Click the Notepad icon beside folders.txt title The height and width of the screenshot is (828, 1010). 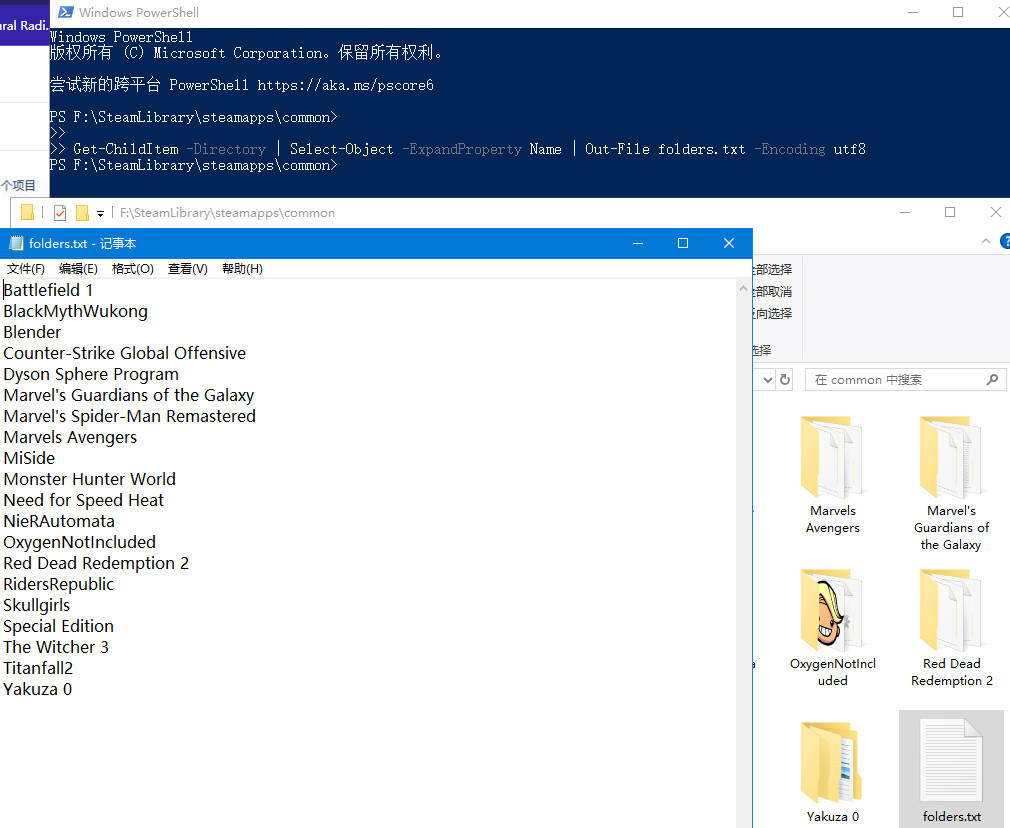16,243
